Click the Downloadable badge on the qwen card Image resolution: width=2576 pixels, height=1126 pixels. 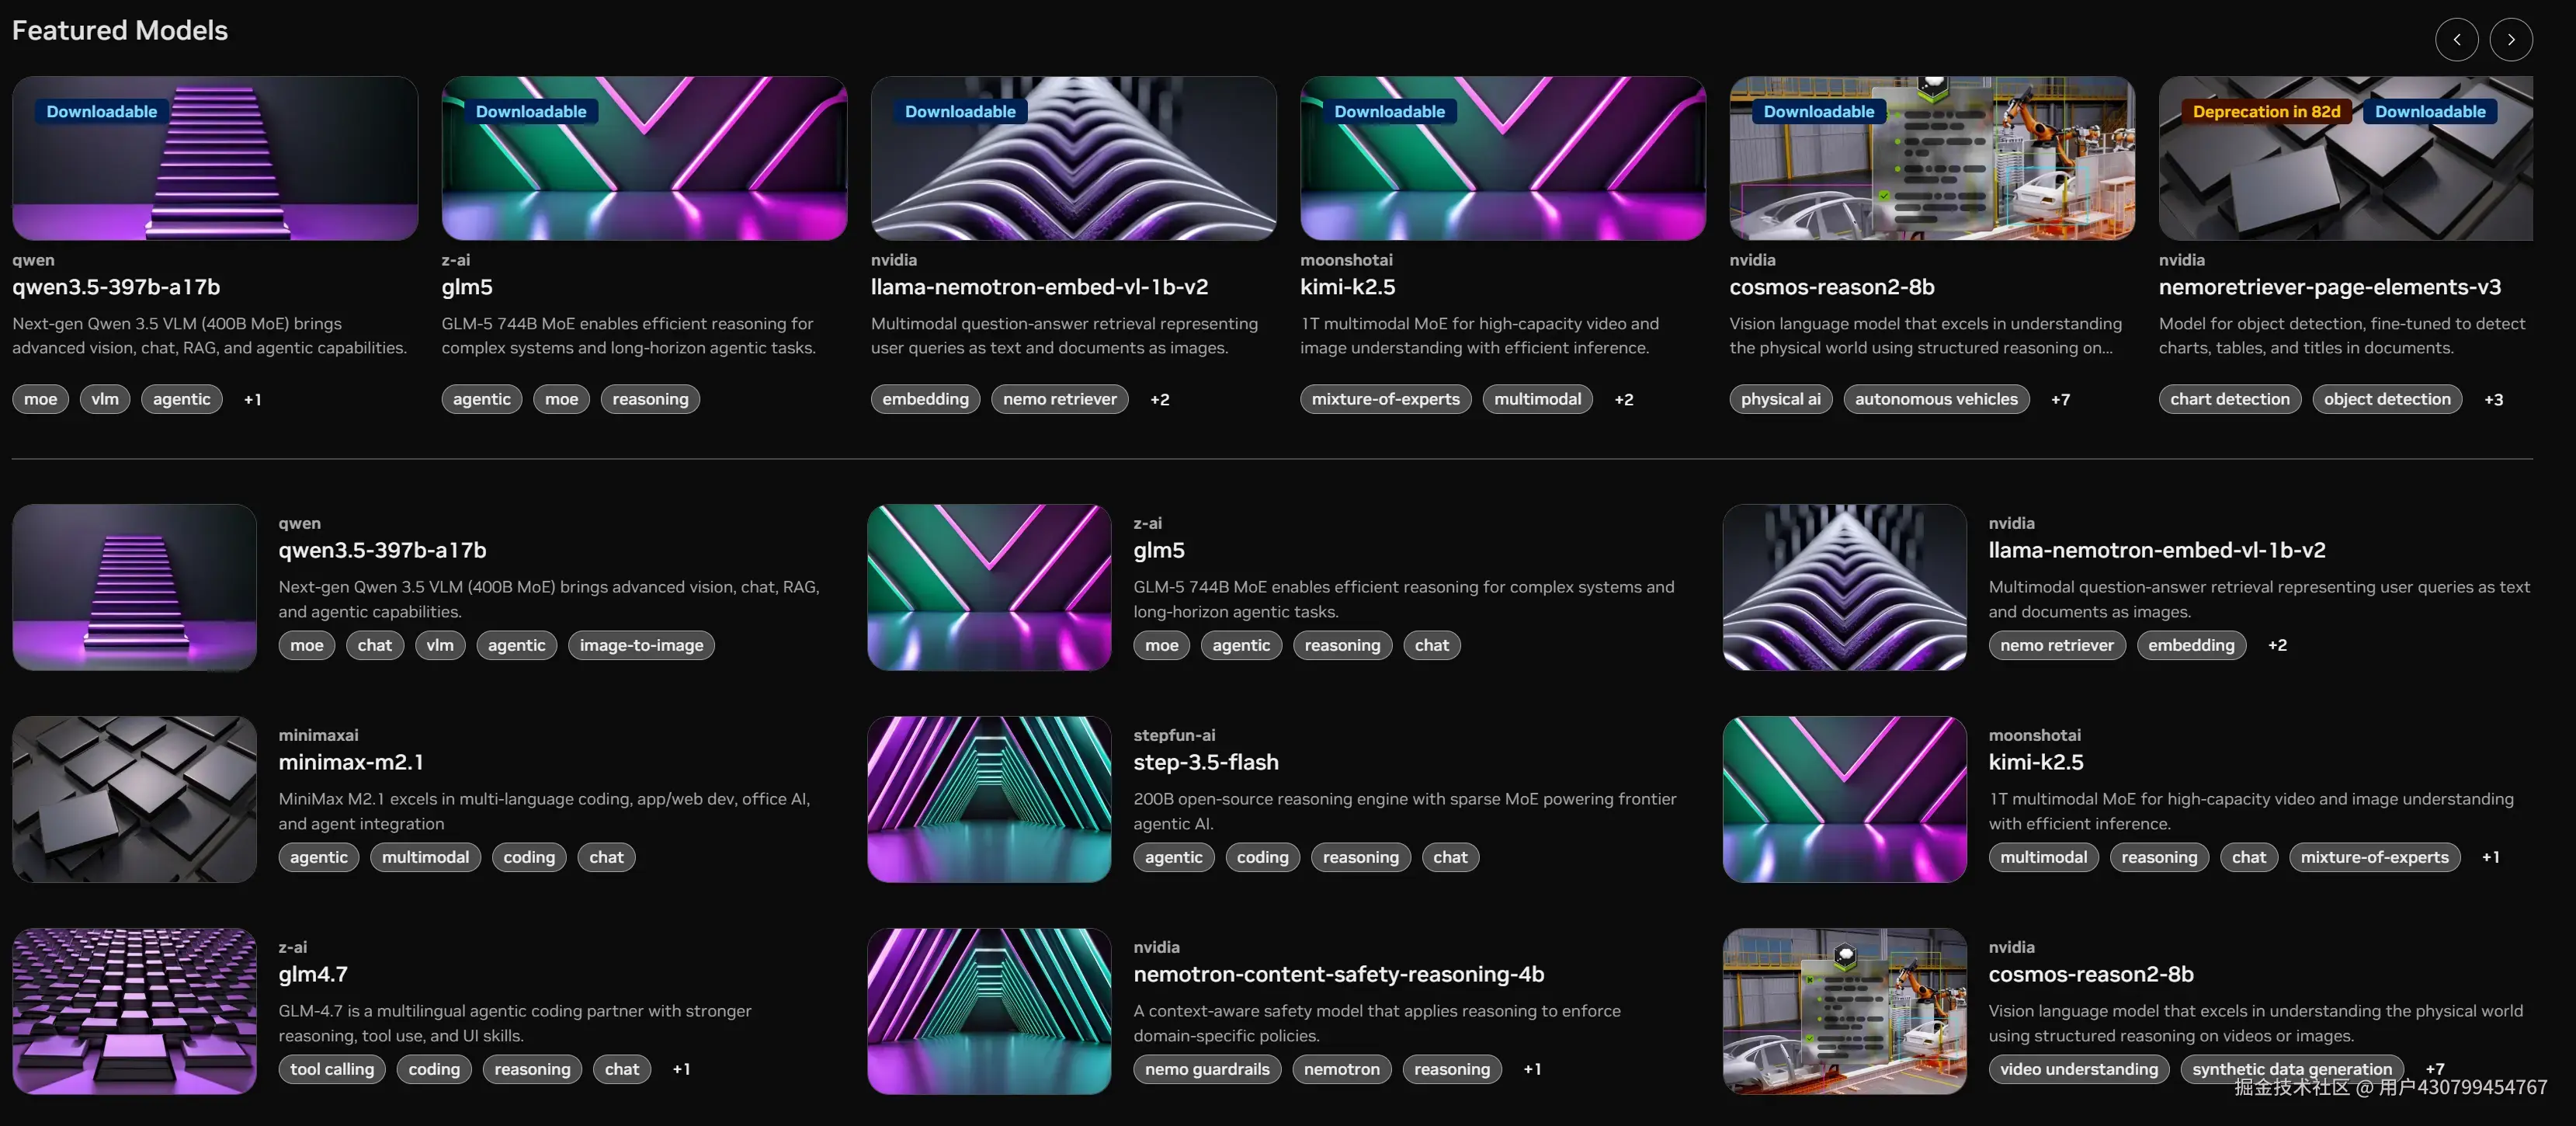pyautogui.click(x=100, y=111)
